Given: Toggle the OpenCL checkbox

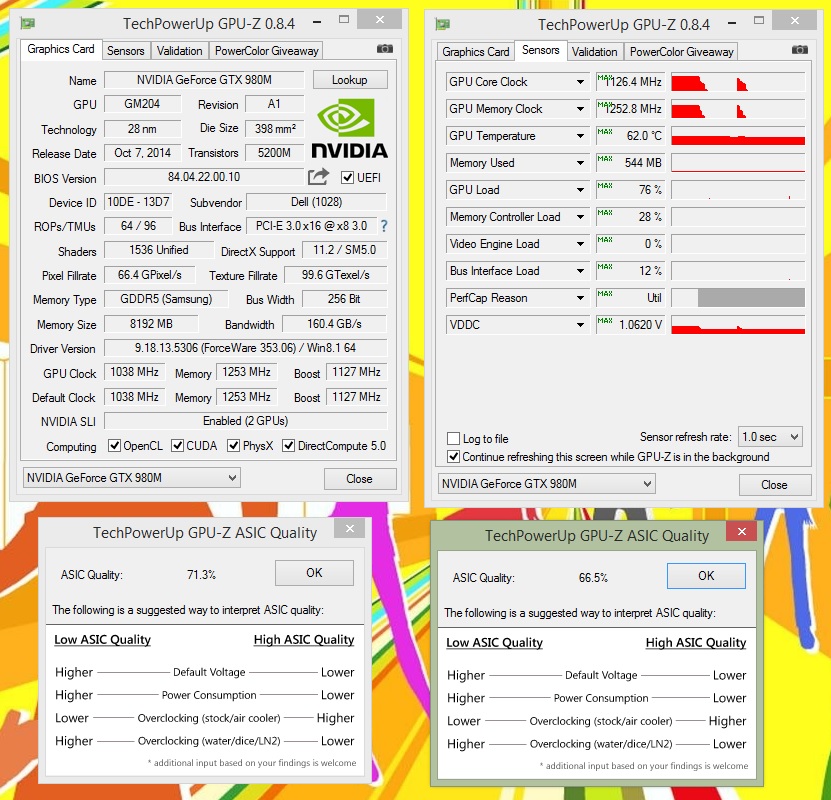Looking at the screenshot, I should tap(114, 446).
